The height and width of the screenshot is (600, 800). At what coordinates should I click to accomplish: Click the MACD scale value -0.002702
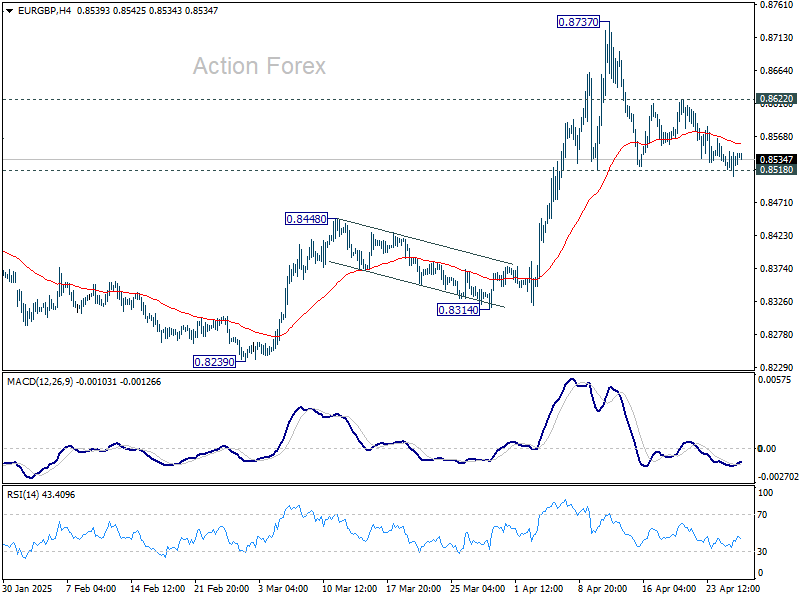point(778,477)
